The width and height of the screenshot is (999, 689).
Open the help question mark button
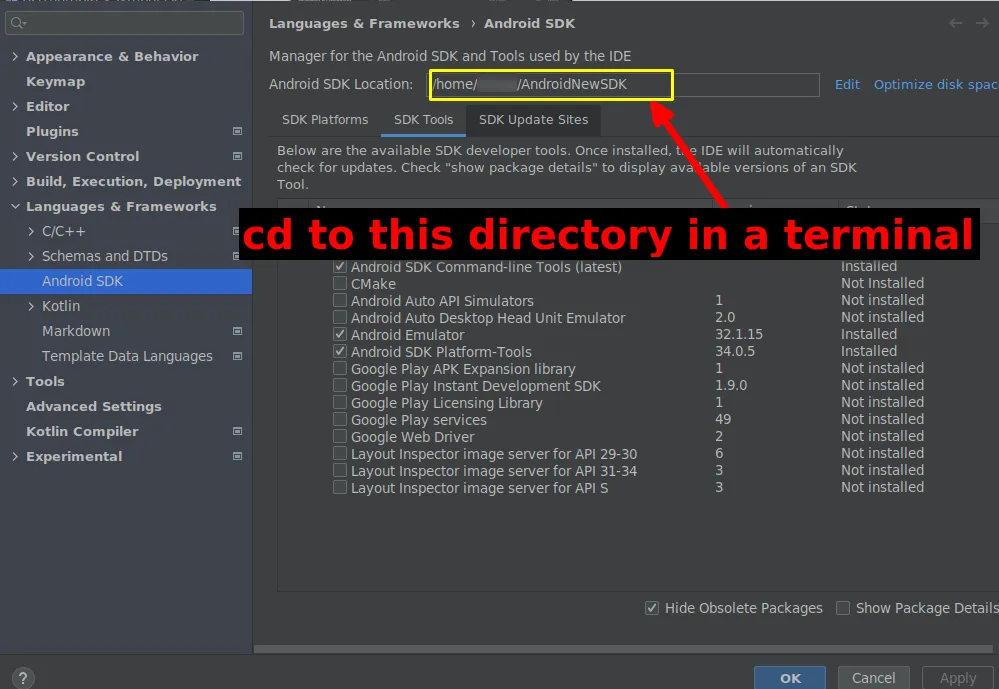23,678
